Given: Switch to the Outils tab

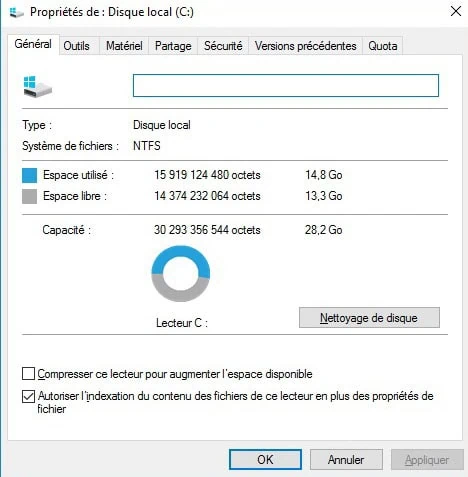Looking at the screenshot, I should pyautogui.click(x=76, y=46).
